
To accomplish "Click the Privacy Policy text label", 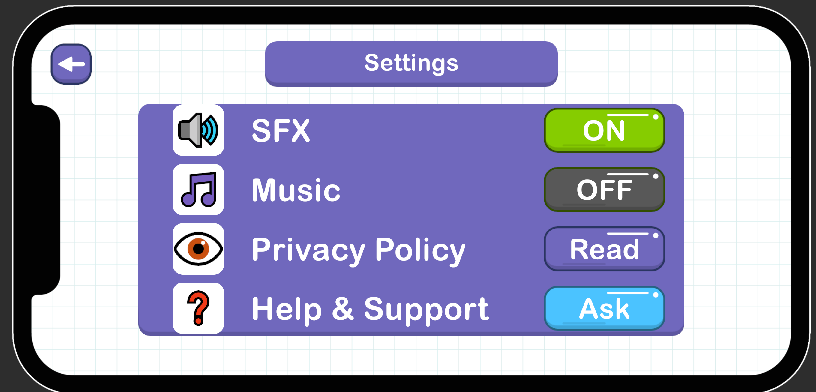I will tap(358, 250).
